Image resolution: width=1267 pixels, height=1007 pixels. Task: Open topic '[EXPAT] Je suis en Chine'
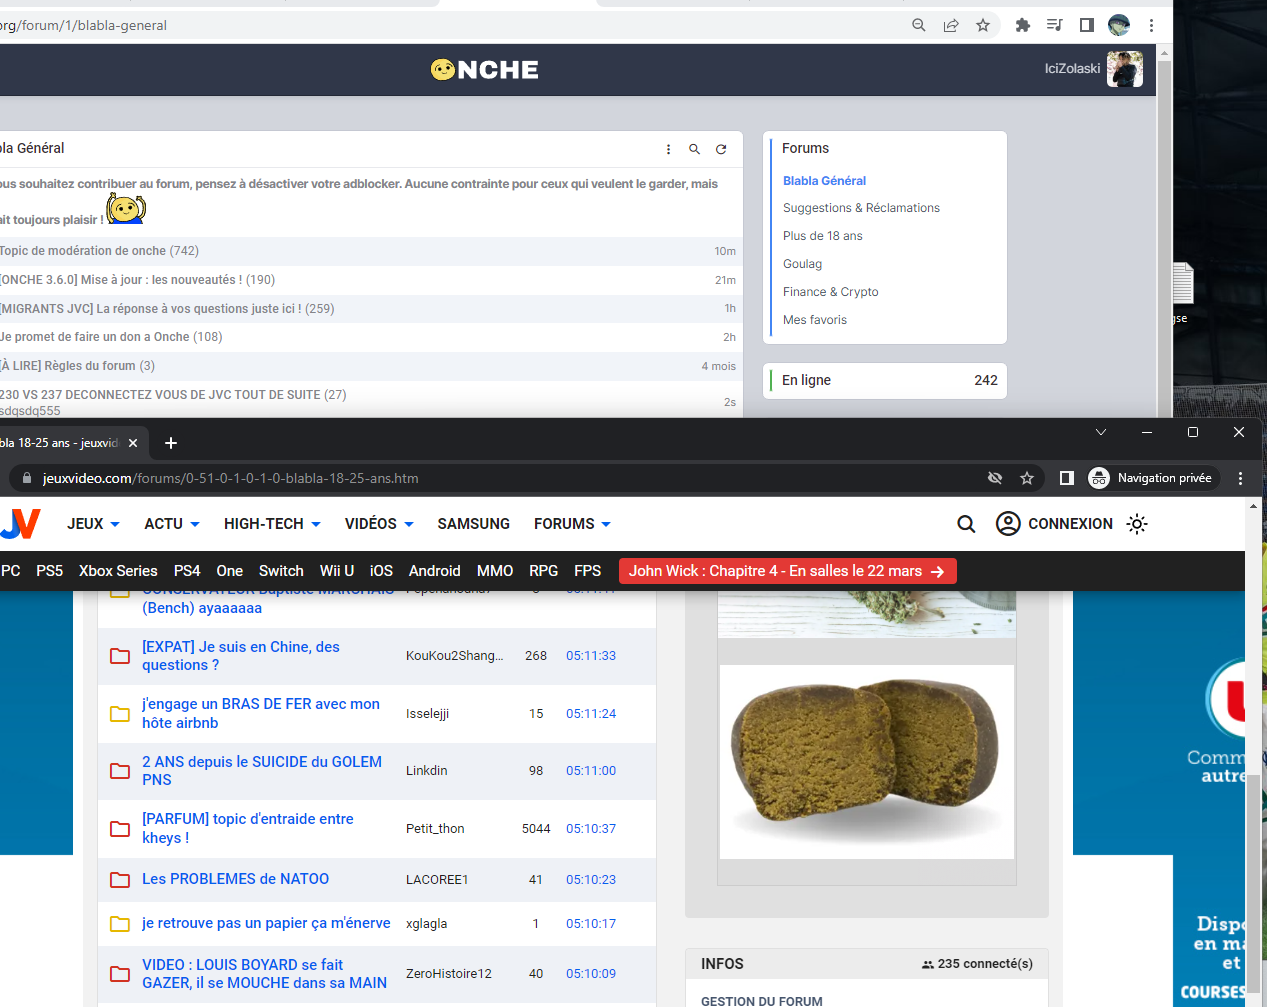(x=241, y=656)
